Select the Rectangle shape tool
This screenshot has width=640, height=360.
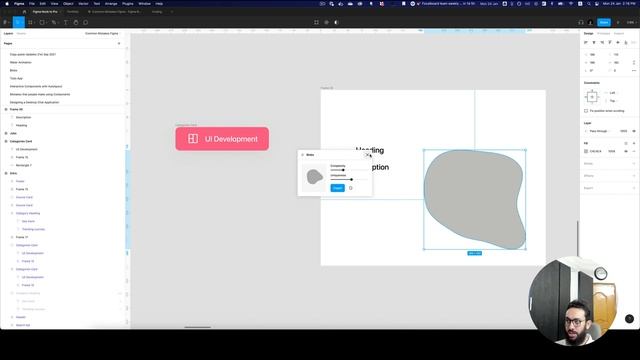pos(42,22)
